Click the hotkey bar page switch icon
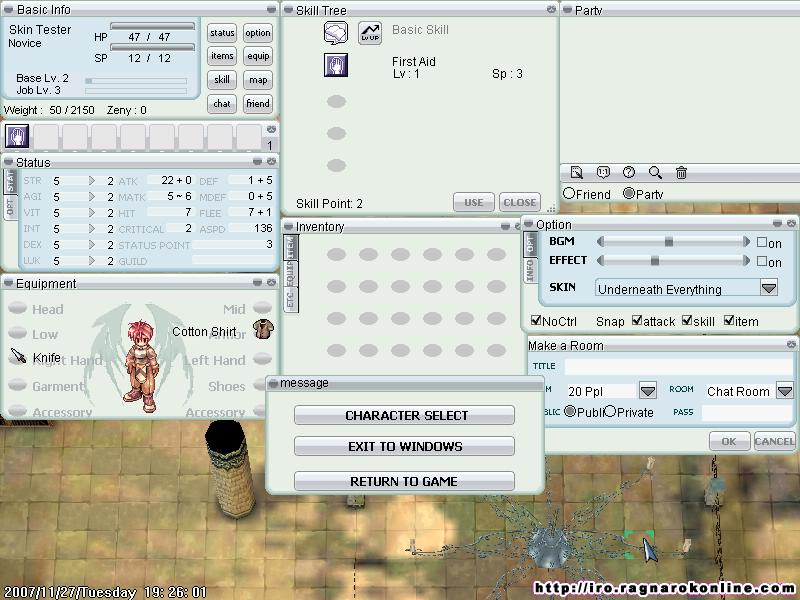Screen dimensions: 800x600 point(271,130)
